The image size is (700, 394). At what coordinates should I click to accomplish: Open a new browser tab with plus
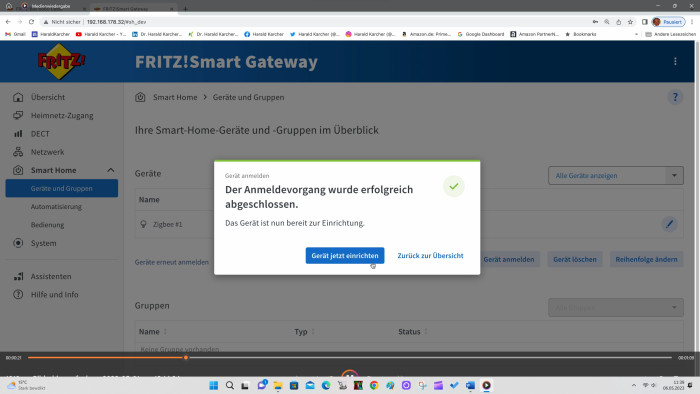[185, 8]
